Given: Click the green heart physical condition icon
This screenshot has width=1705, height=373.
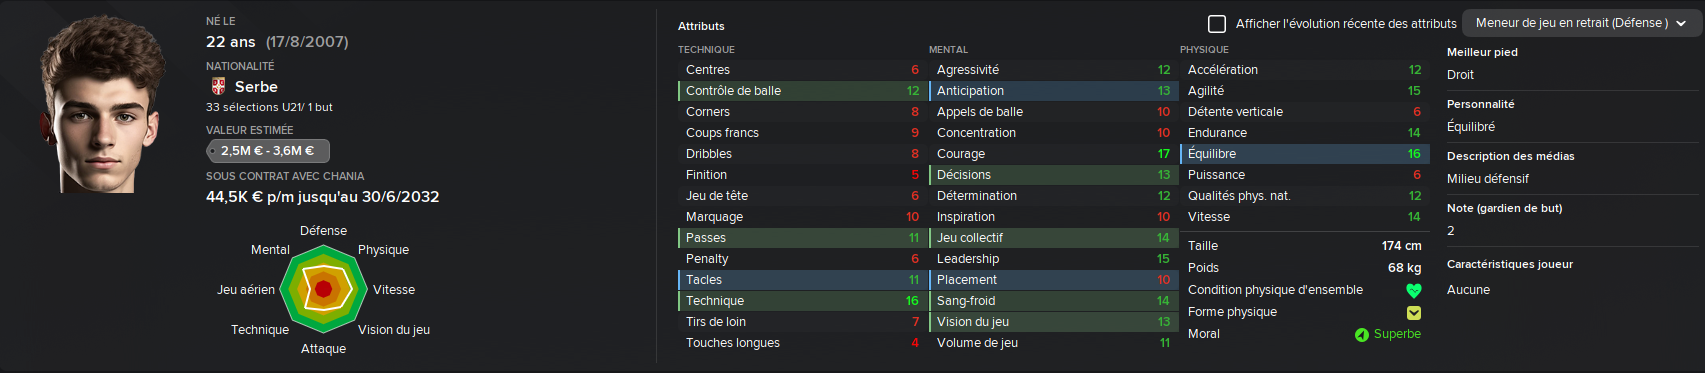Looking at the screenshot, I should tap(1413, 291).
